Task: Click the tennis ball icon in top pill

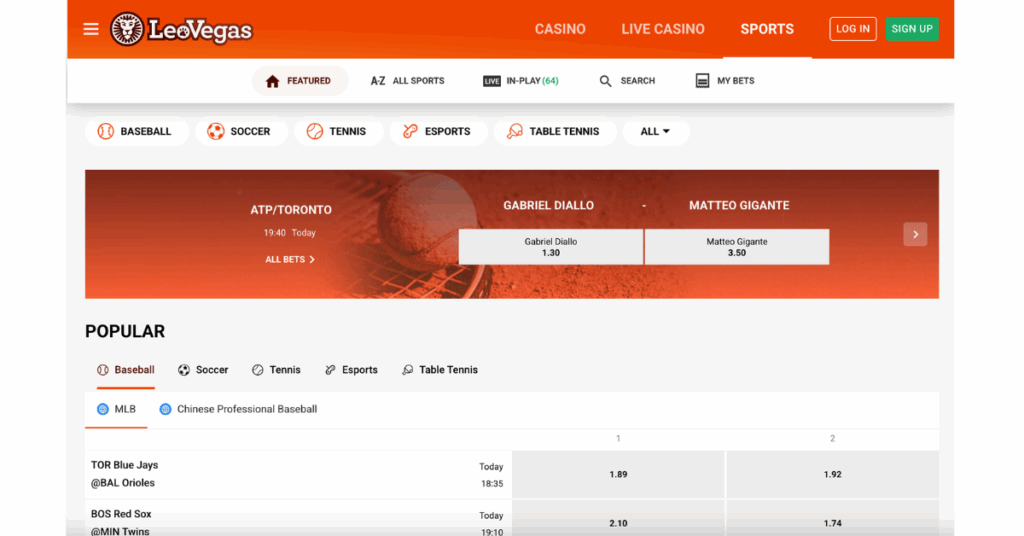Action: (315, 131)
